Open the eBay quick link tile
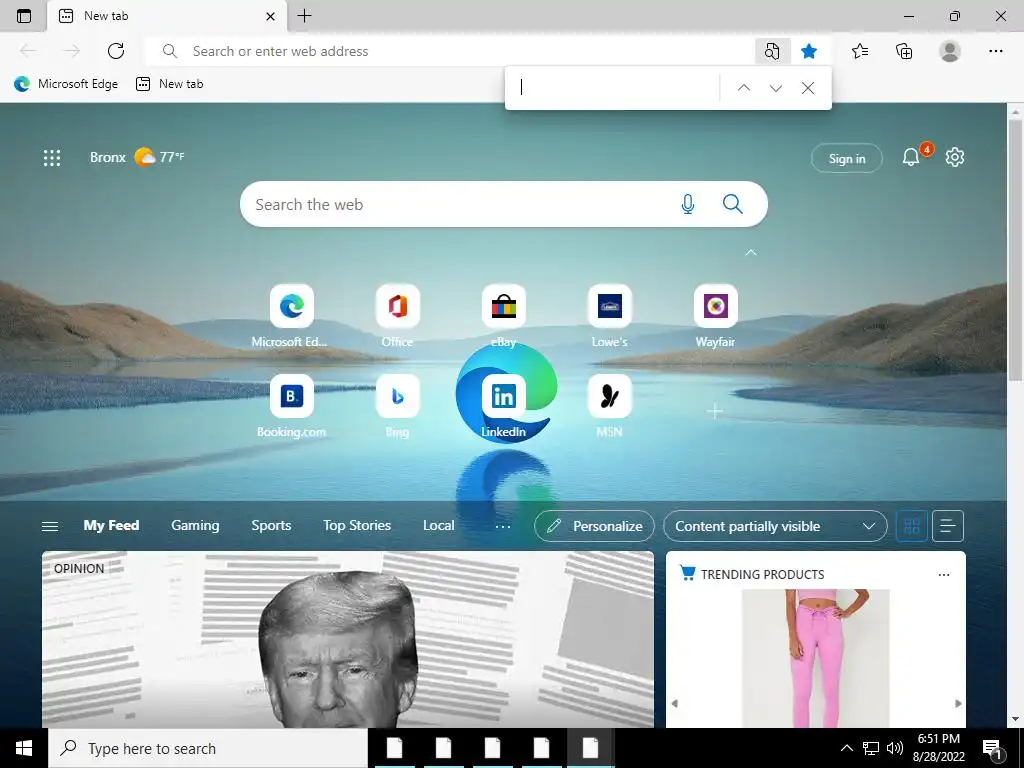This screenshot has width=1024, height=768. (x=504, y=306)
